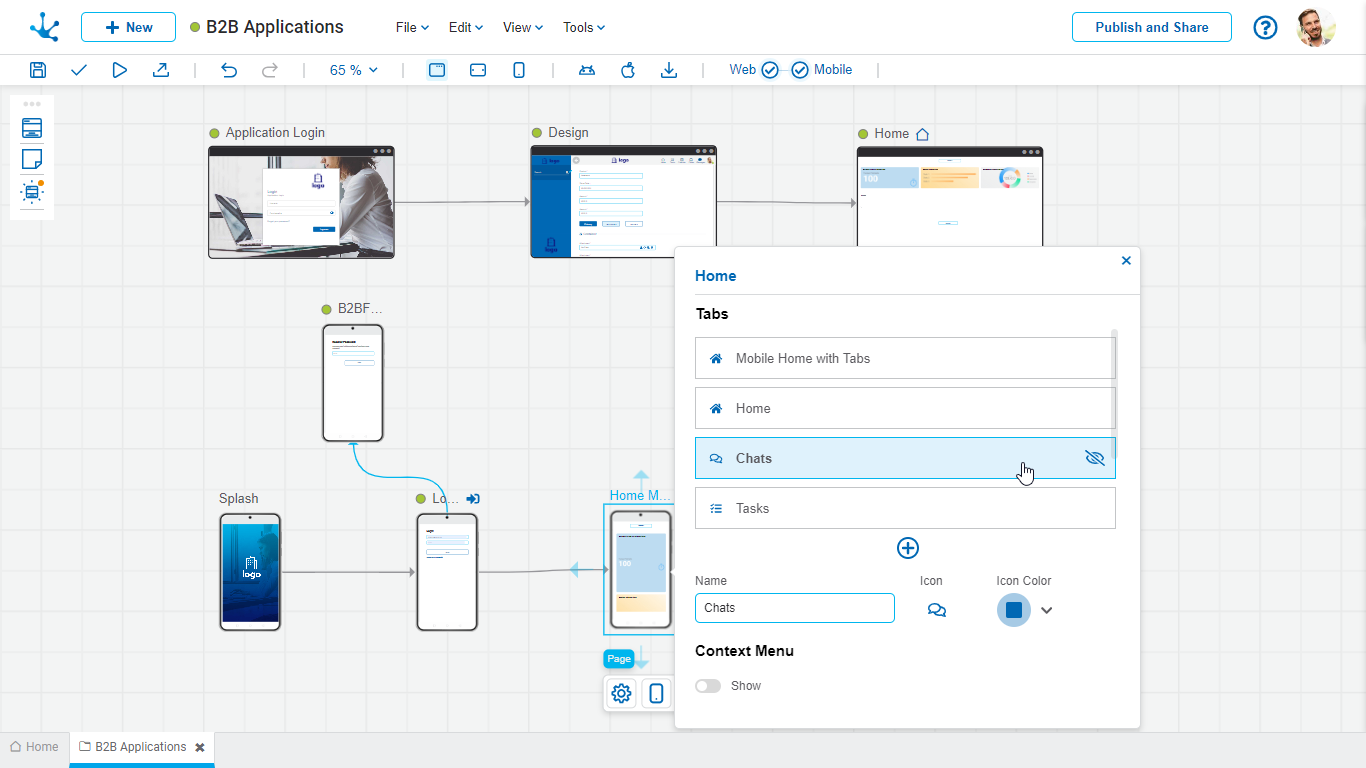1366x768 pixels.
Task: Click the Publish and Share button
Action: (x=1151, y=28)
